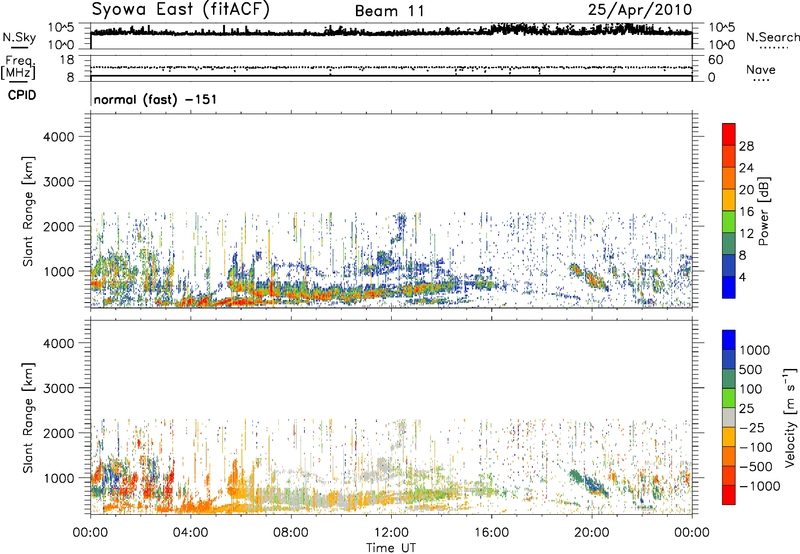This screenshot has height=554, width=800.
Task: Click the "16:00" time axis label
Action: click(491, 533)
